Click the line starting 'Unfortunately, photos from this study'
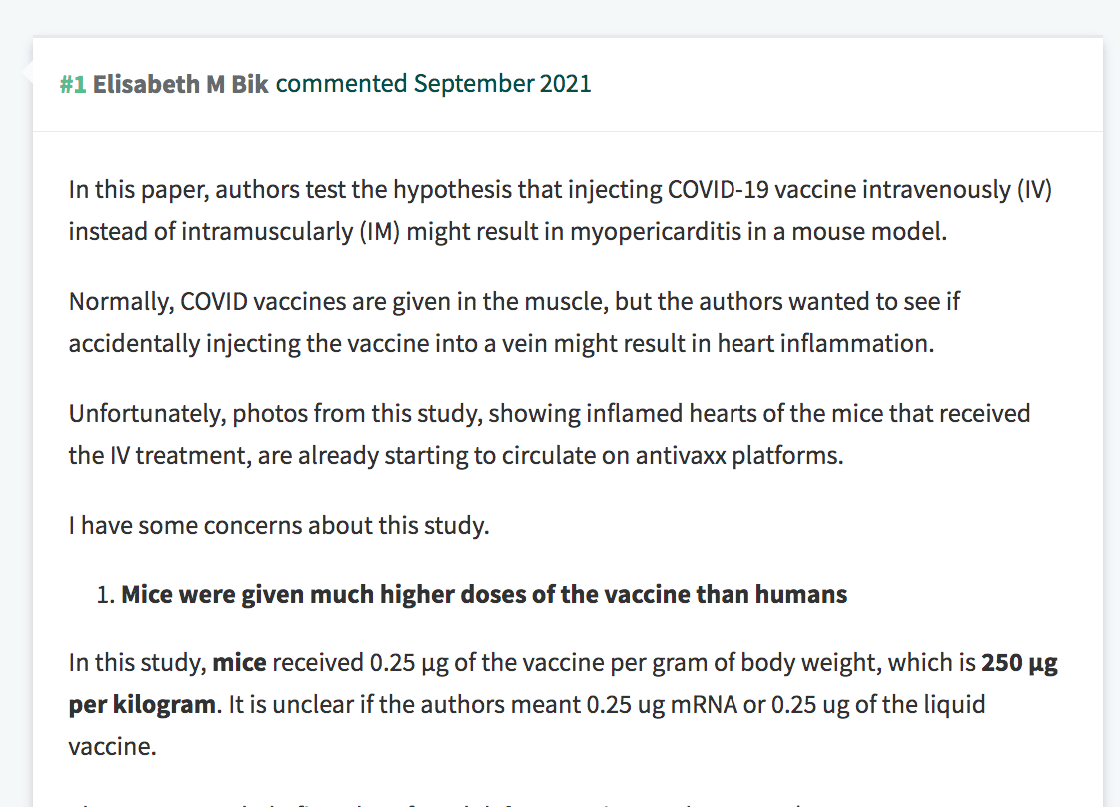The image size is (1120, 807). [x=549, y=414]
